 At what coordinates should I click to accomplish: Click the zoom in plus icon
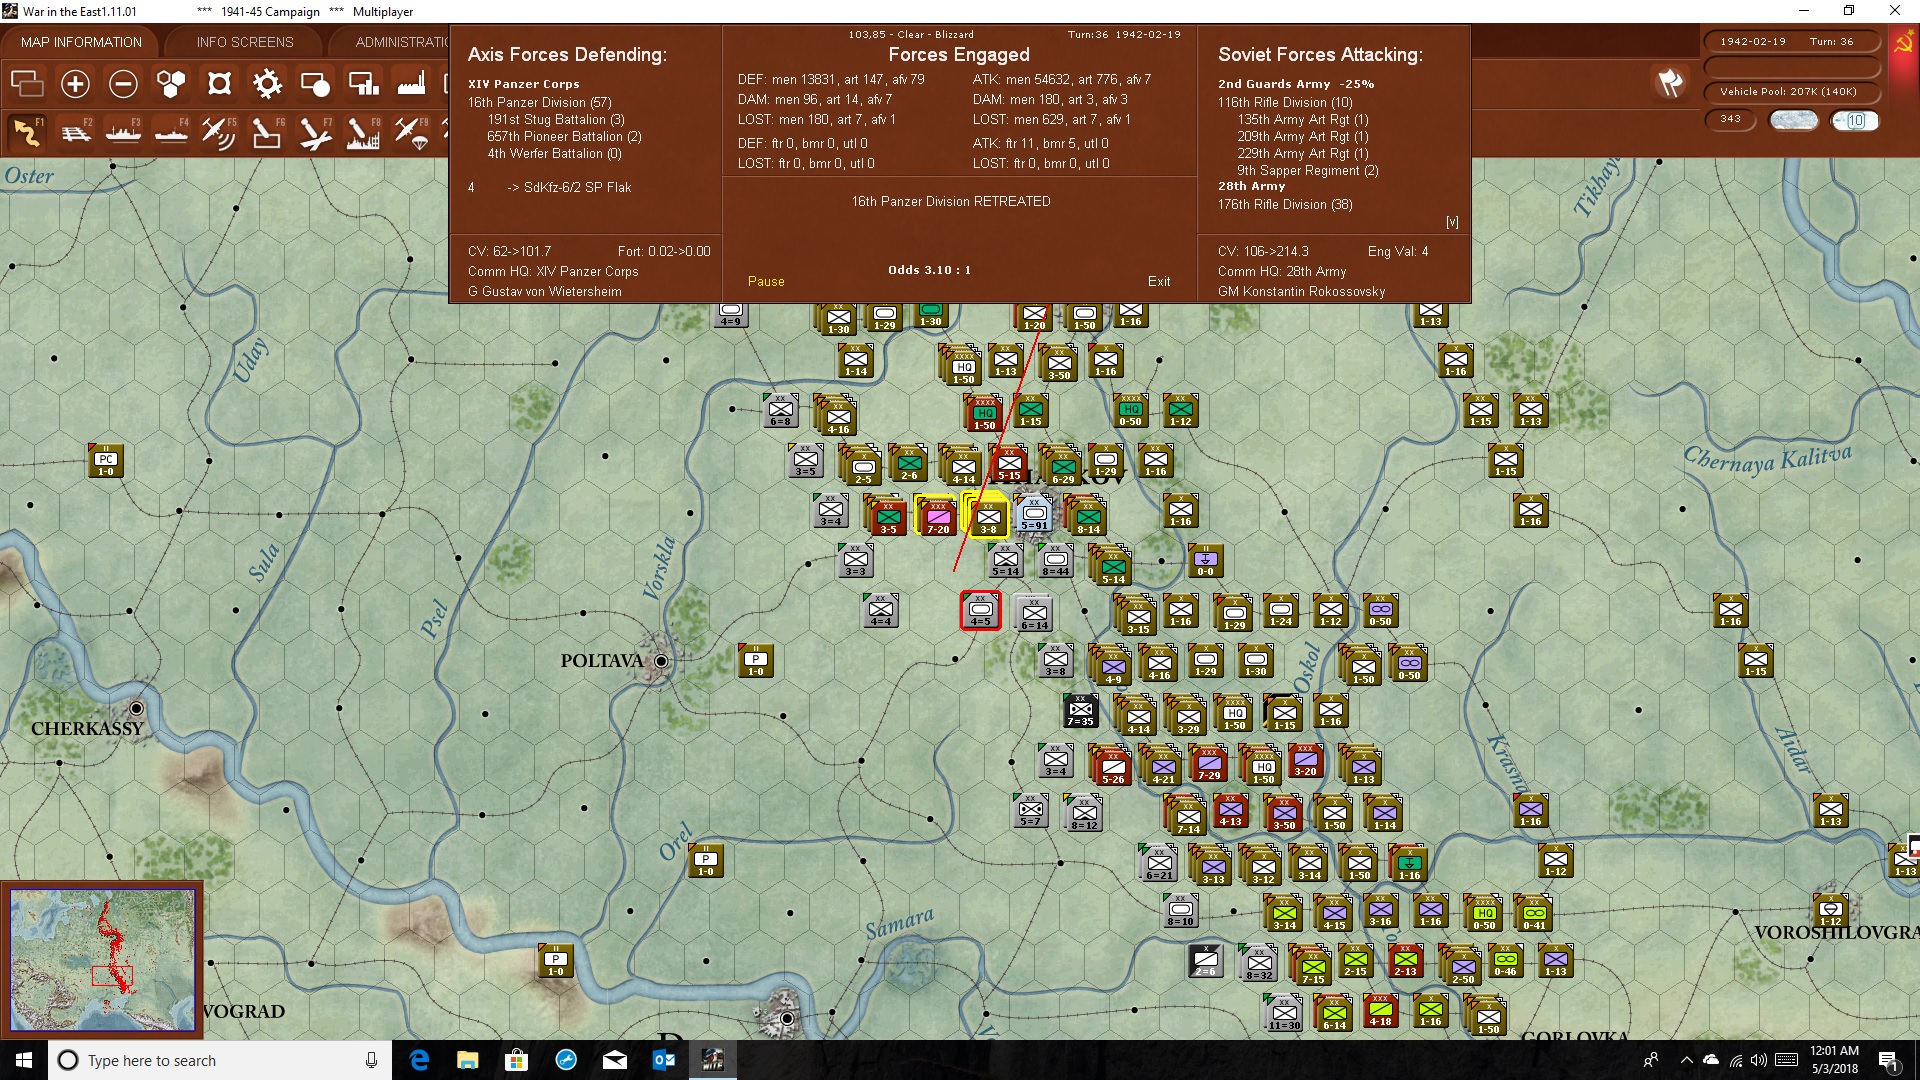[x=75, y=84]
